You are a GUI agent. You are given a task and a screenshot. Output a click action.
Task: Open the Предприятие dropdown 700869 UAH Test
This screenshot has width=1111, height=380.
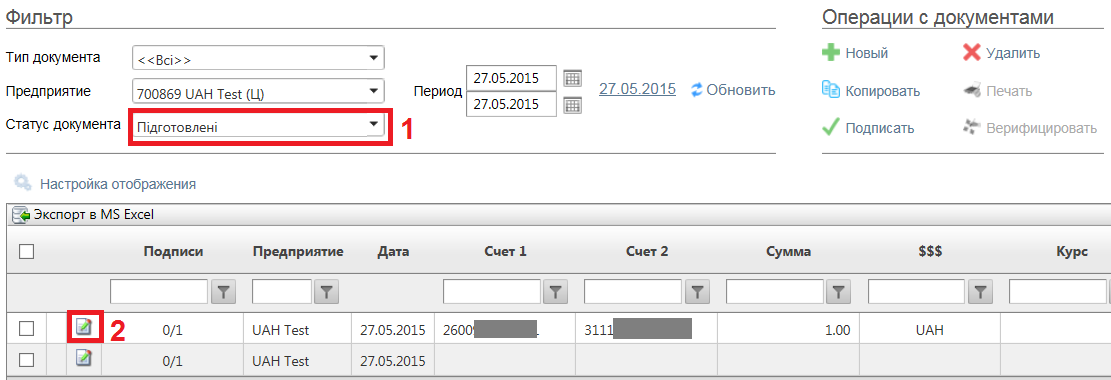[259, 91]
